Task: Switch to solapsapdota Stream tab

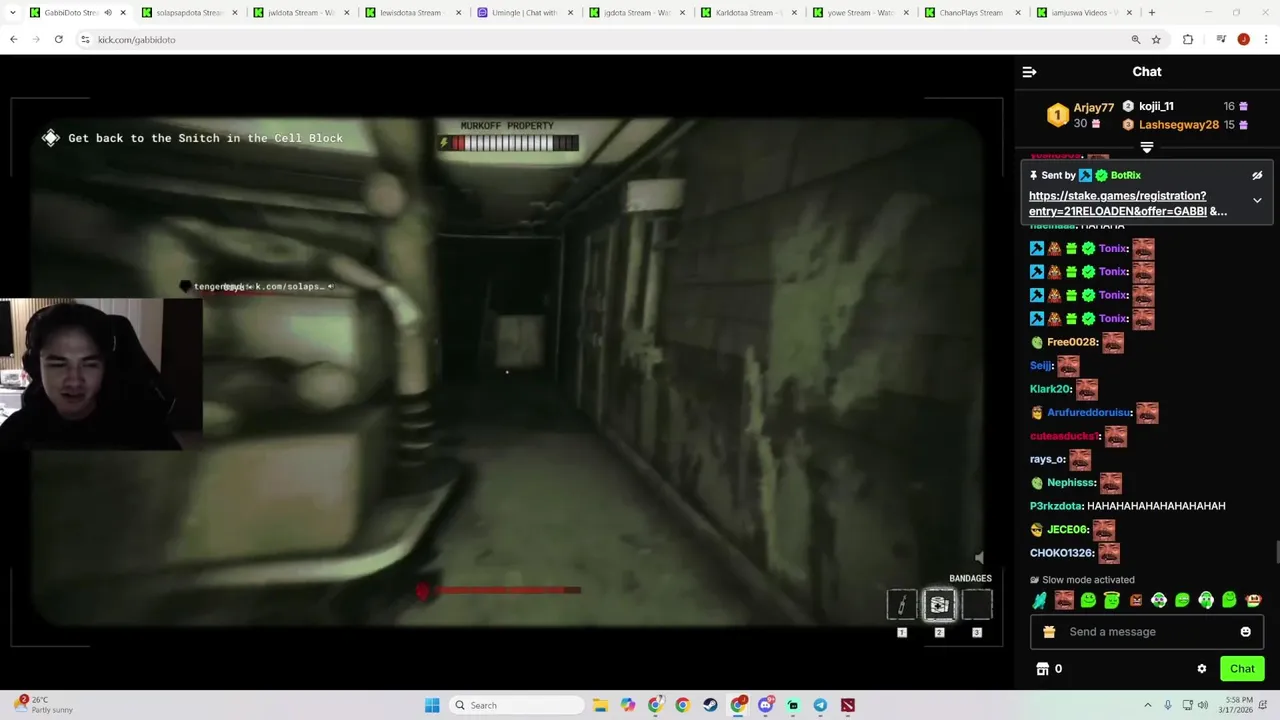Action: (188, 13)
